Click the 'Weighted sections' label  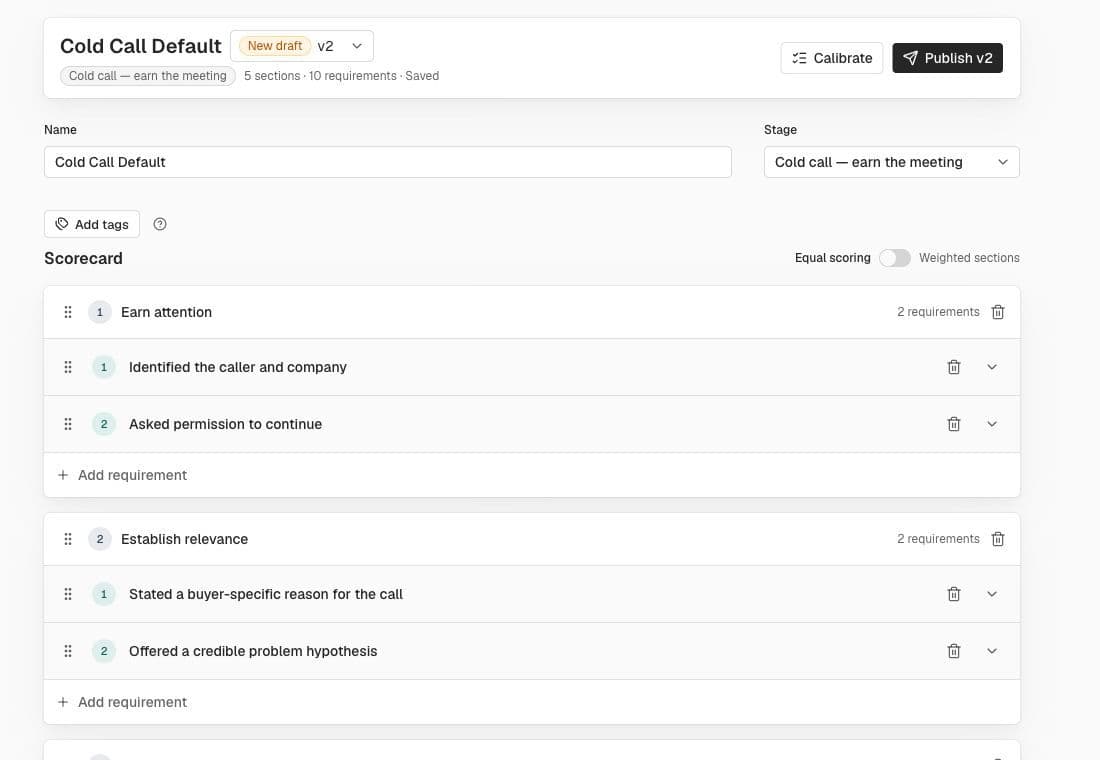969,258
